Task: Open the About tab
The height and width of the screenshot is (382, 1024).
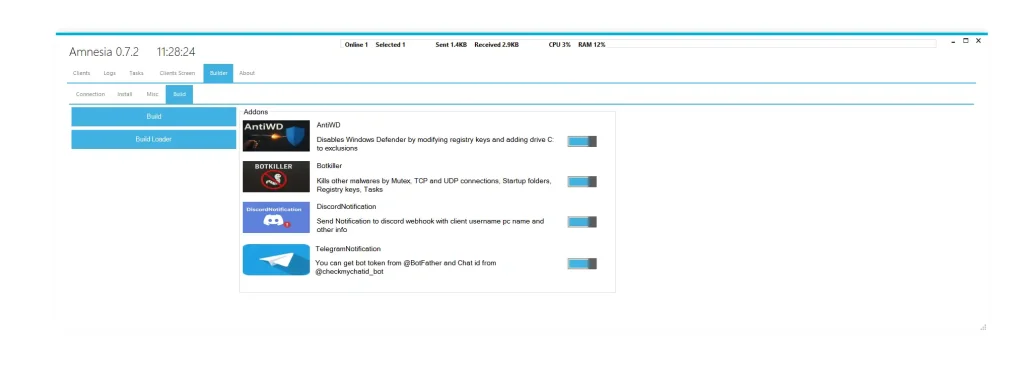Action: [247, 73]
